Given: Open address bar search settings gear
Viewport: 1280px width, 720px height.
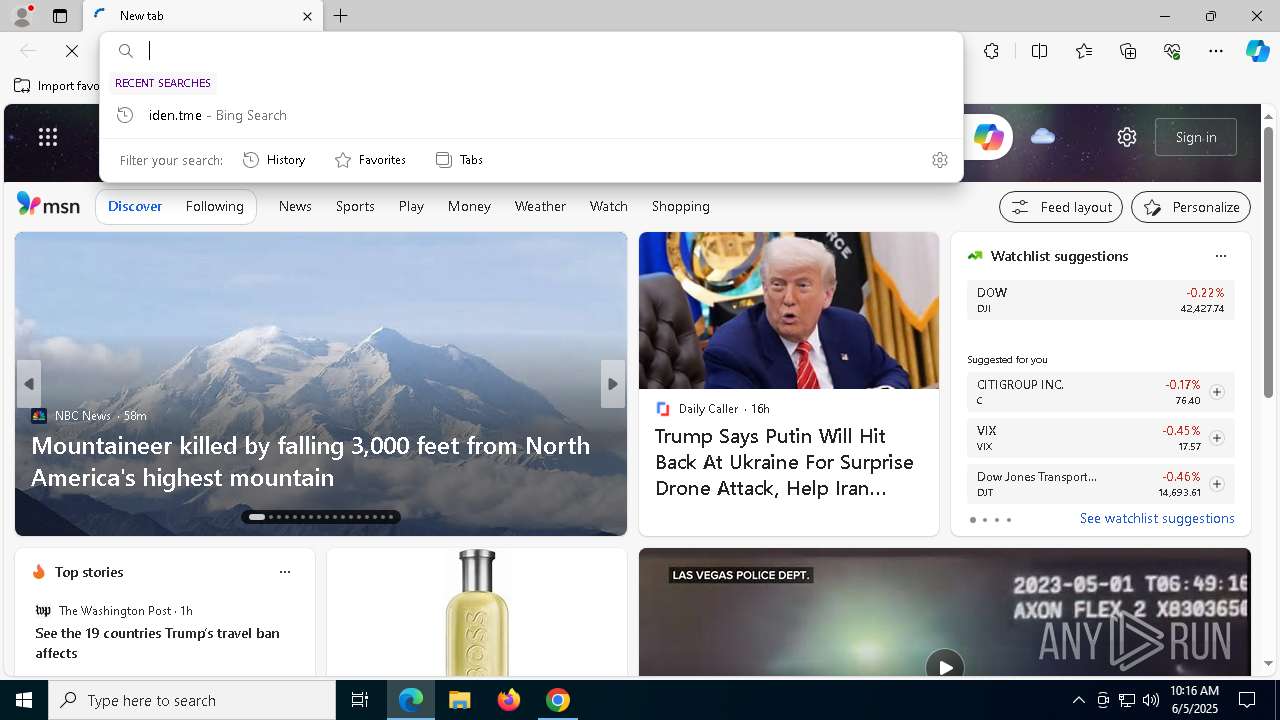Looking at the screenshot, I should point(940,160).
